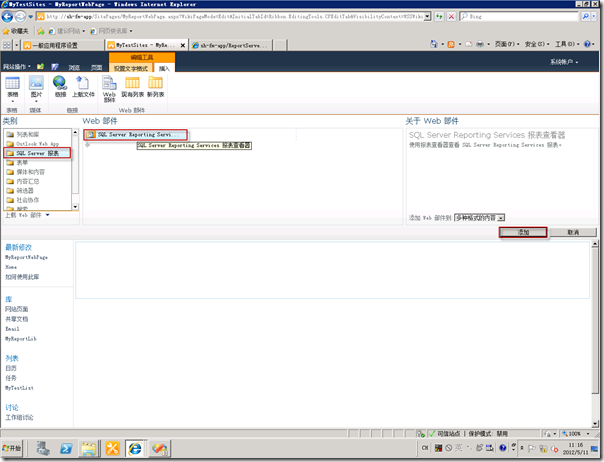This screenshot has height=462, width=604.
Task: Open the MyReportWebPage recent link
Action: pos(27,257)
